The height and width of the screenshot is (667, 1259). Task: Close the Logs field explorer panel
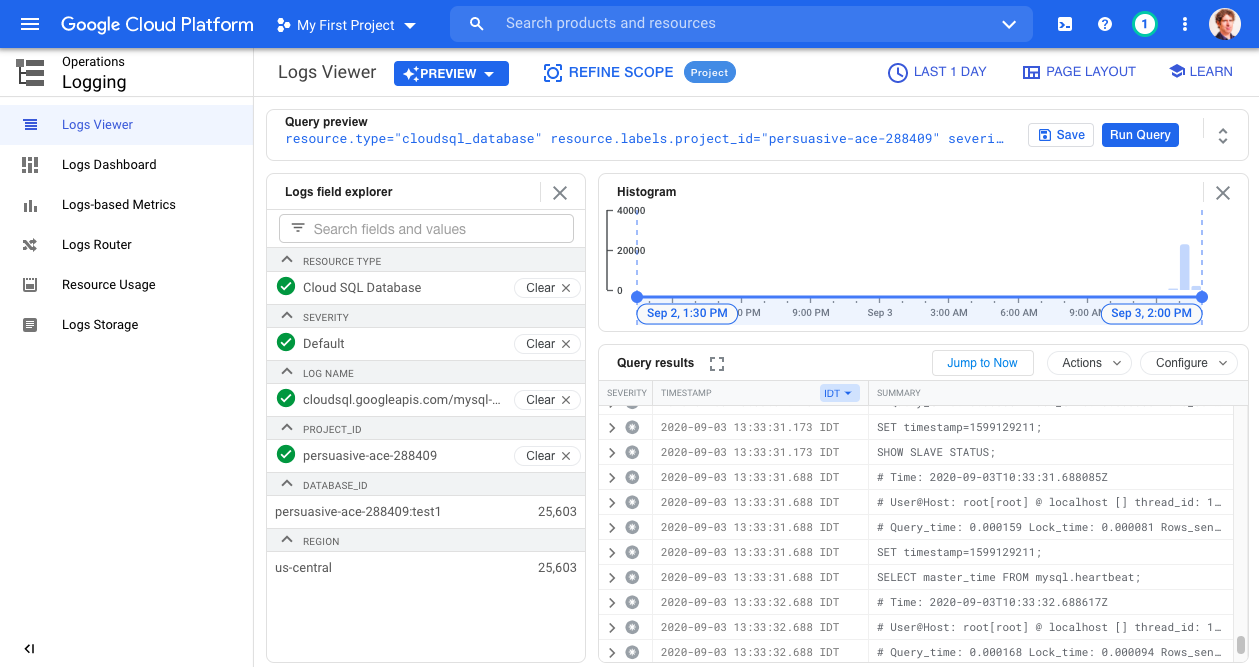(x=560, y=193)
